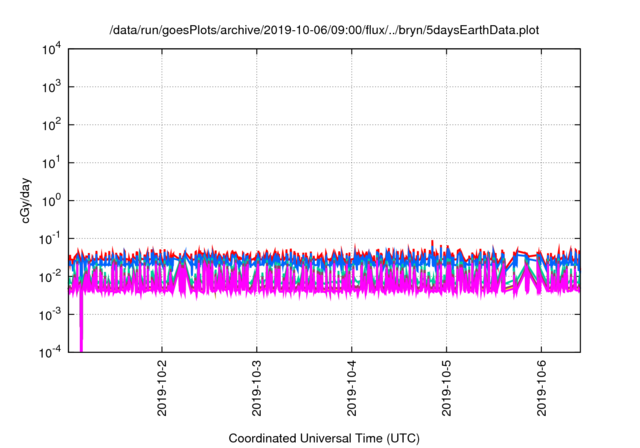
Task: Click the red peak near 2019-10-5
Action: point(432,243)
